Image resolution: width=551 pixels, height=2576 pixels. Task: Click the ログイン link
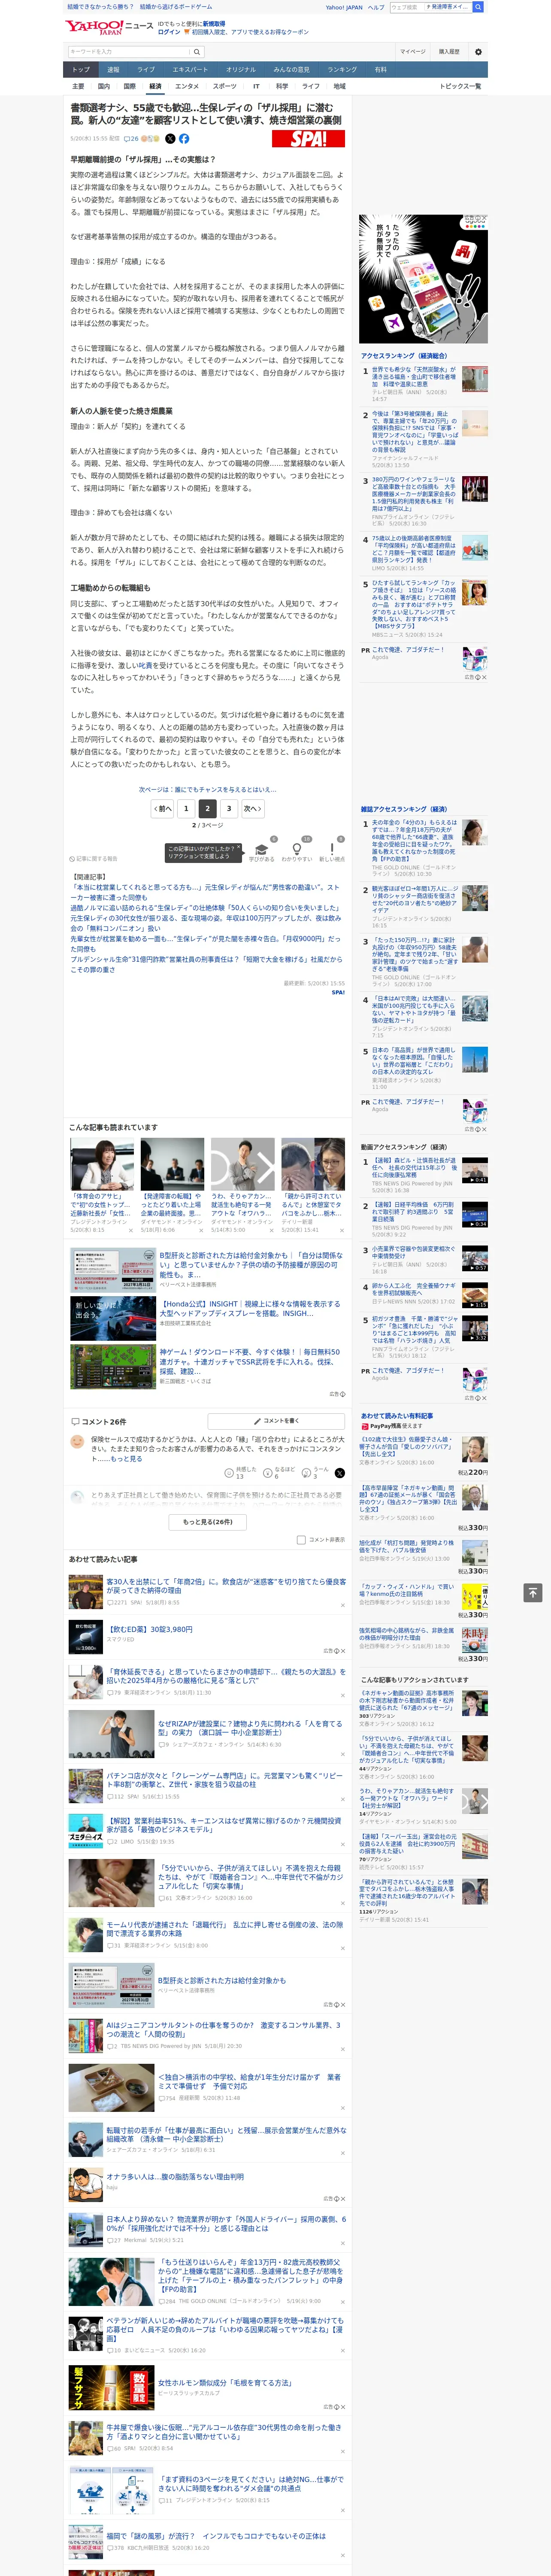(x=169, y=32)
